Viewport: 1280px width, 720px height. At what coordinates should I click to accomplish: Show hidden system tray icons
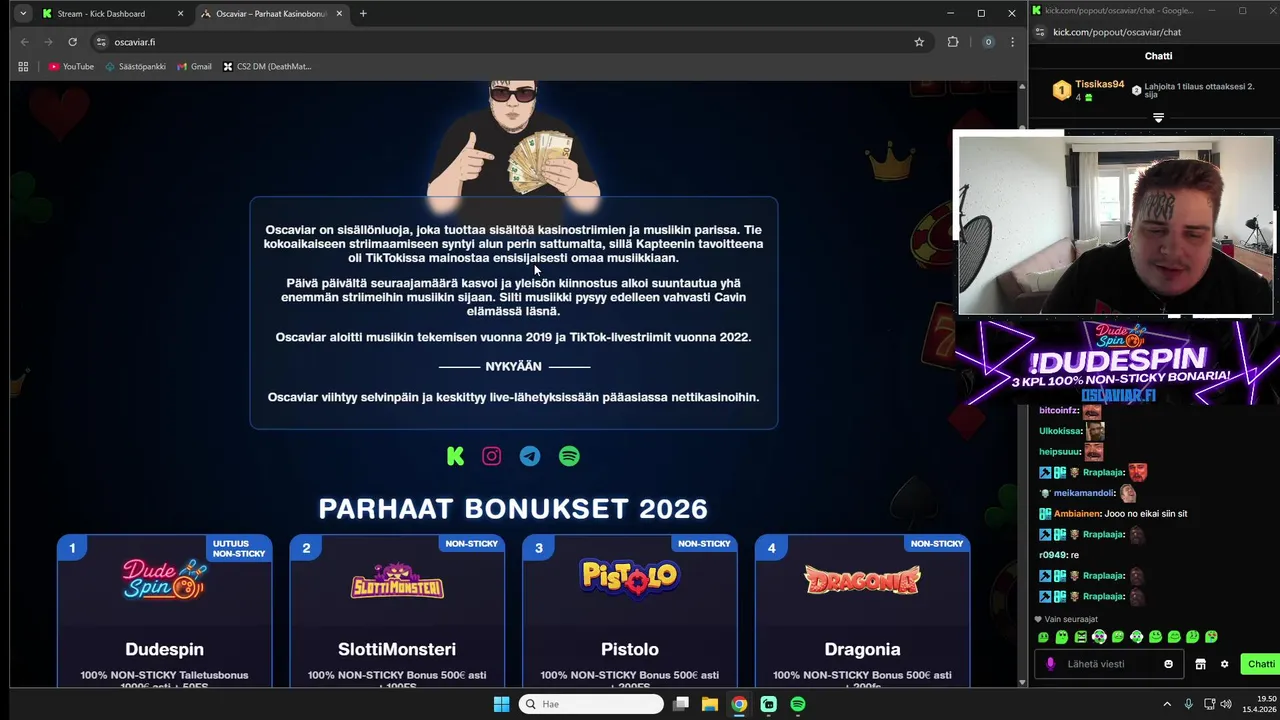tap(1166, 704)
